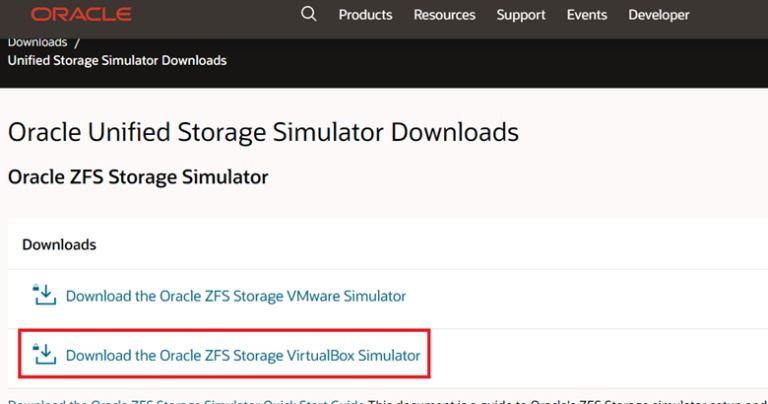Viewport: 768px width, 404px height.
Task: Open the Developer navigation item
Action: (658, 15)
